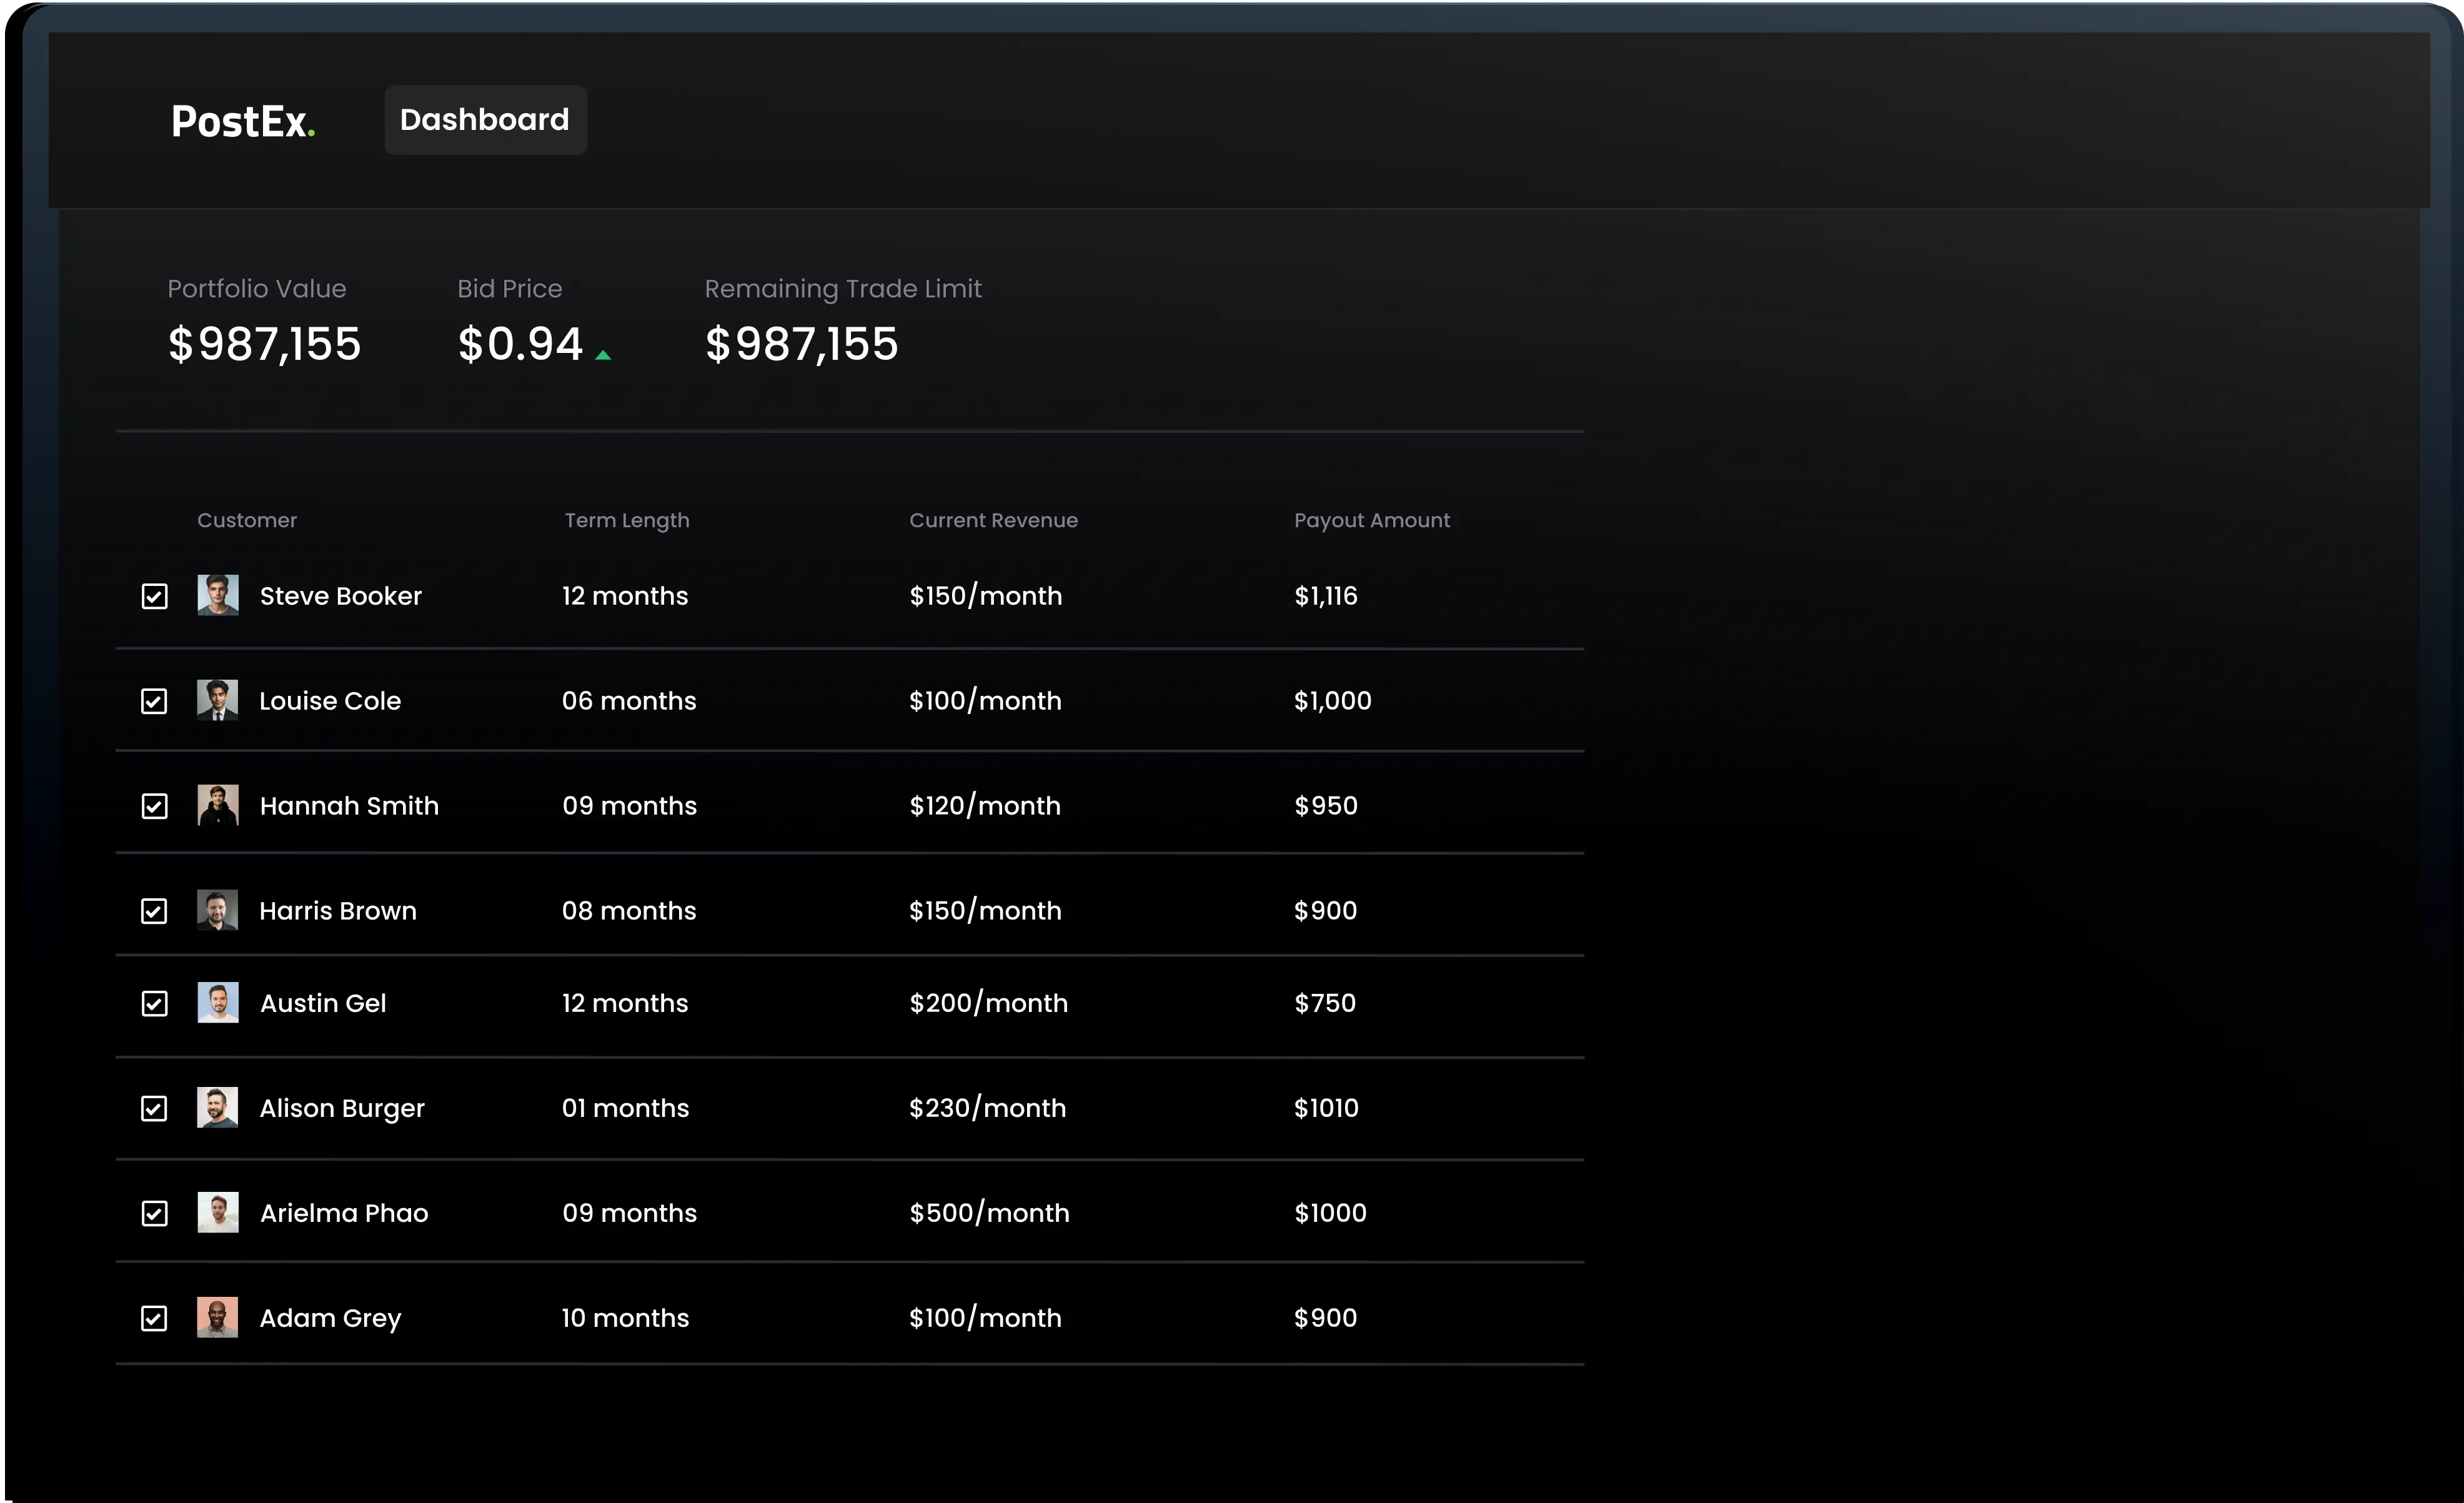
Task: Click the Payout Amount column header
Action: point(1371,520)
